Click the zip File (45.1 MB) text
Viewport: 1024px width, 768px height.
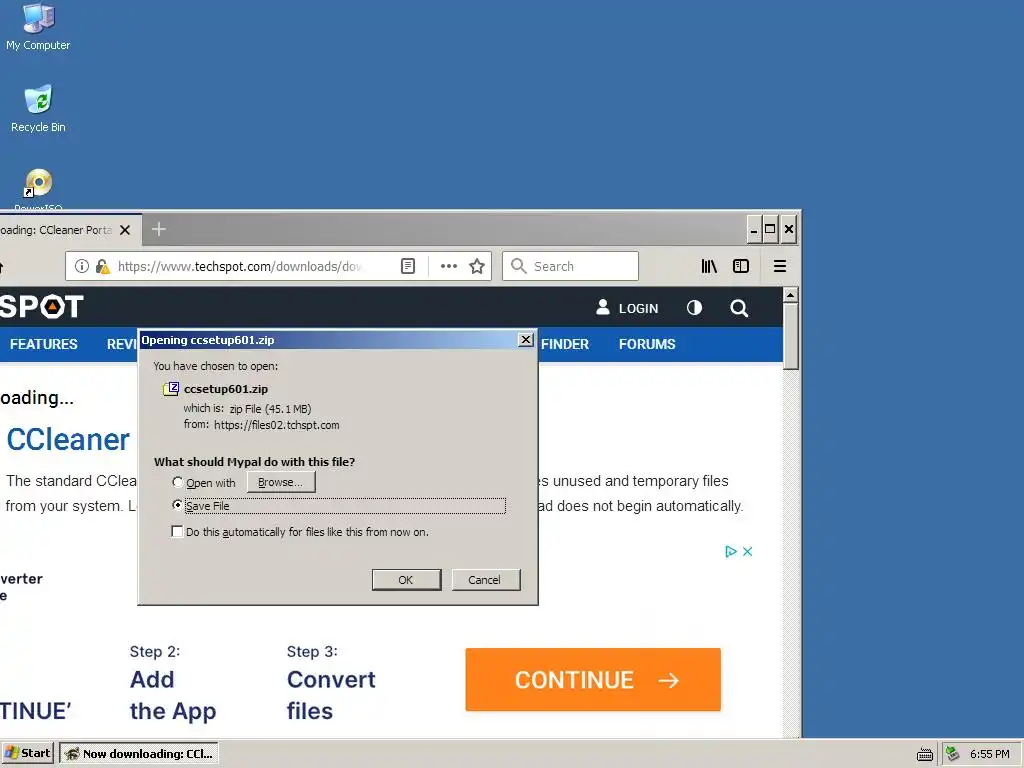pos(270,409)
